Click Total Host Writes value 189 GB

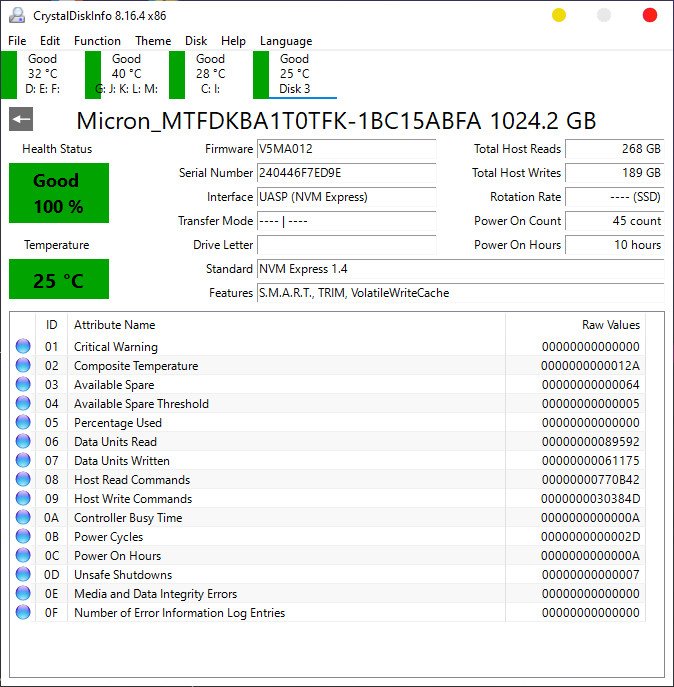(615, 173)
